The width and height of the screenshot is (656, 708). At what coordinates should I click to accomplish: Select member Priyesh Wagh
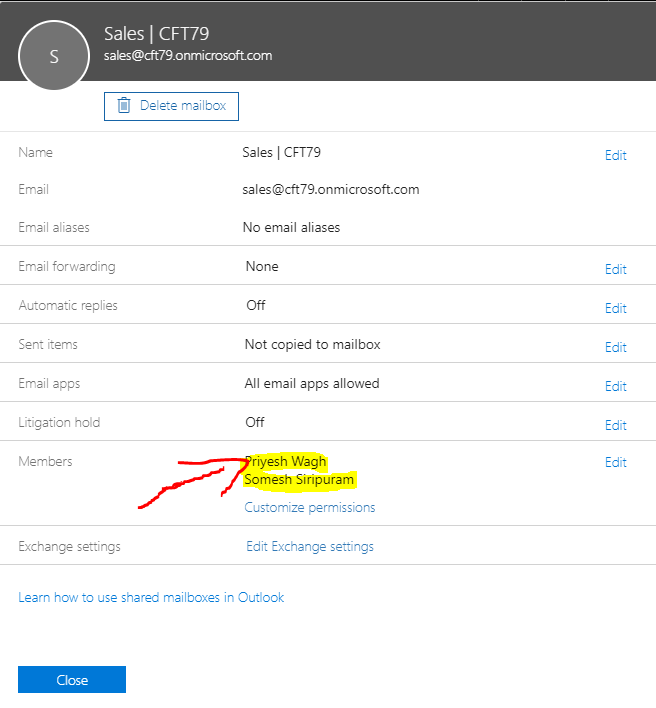[x=286, y=461]
